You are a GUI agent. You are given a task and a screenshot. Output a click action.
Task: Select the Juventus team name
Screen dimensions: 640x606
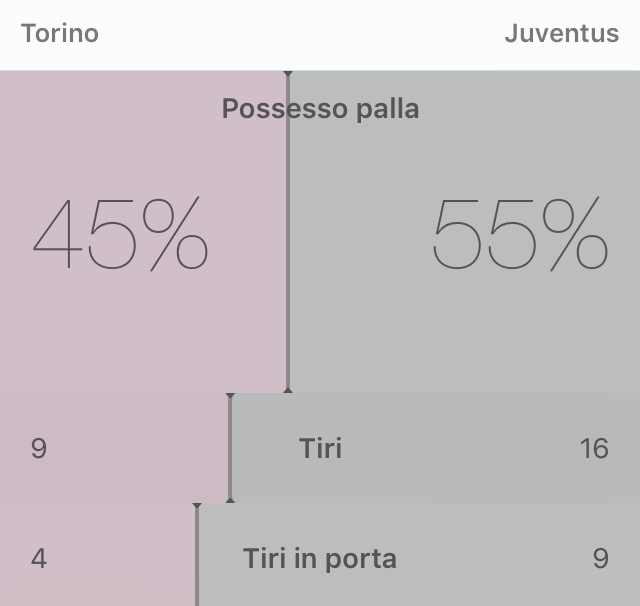point(562,33)
